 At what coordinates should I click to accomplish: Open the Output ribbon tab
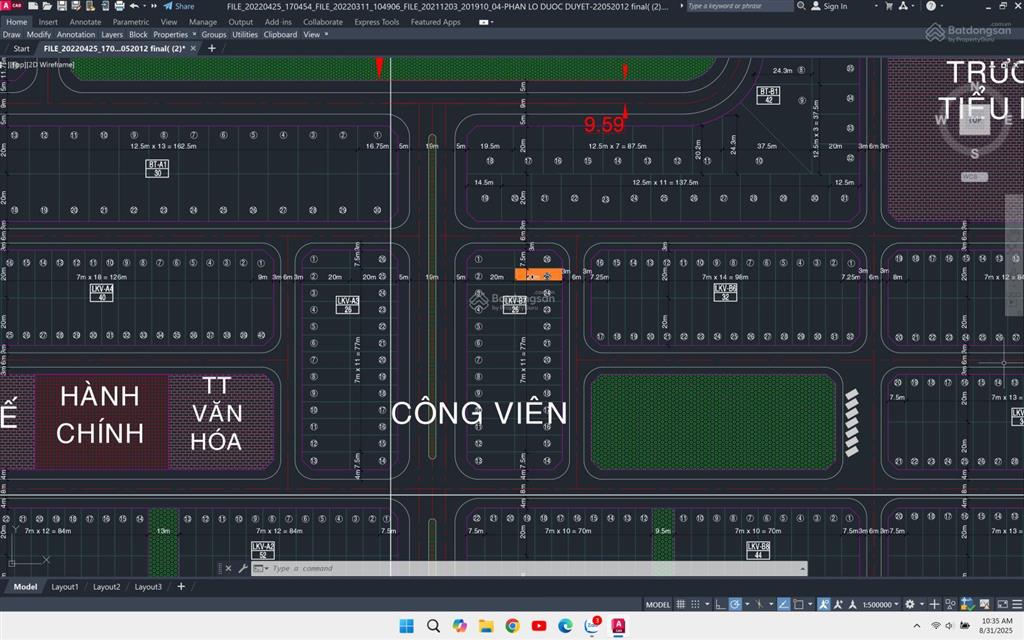tap(240, 22)
